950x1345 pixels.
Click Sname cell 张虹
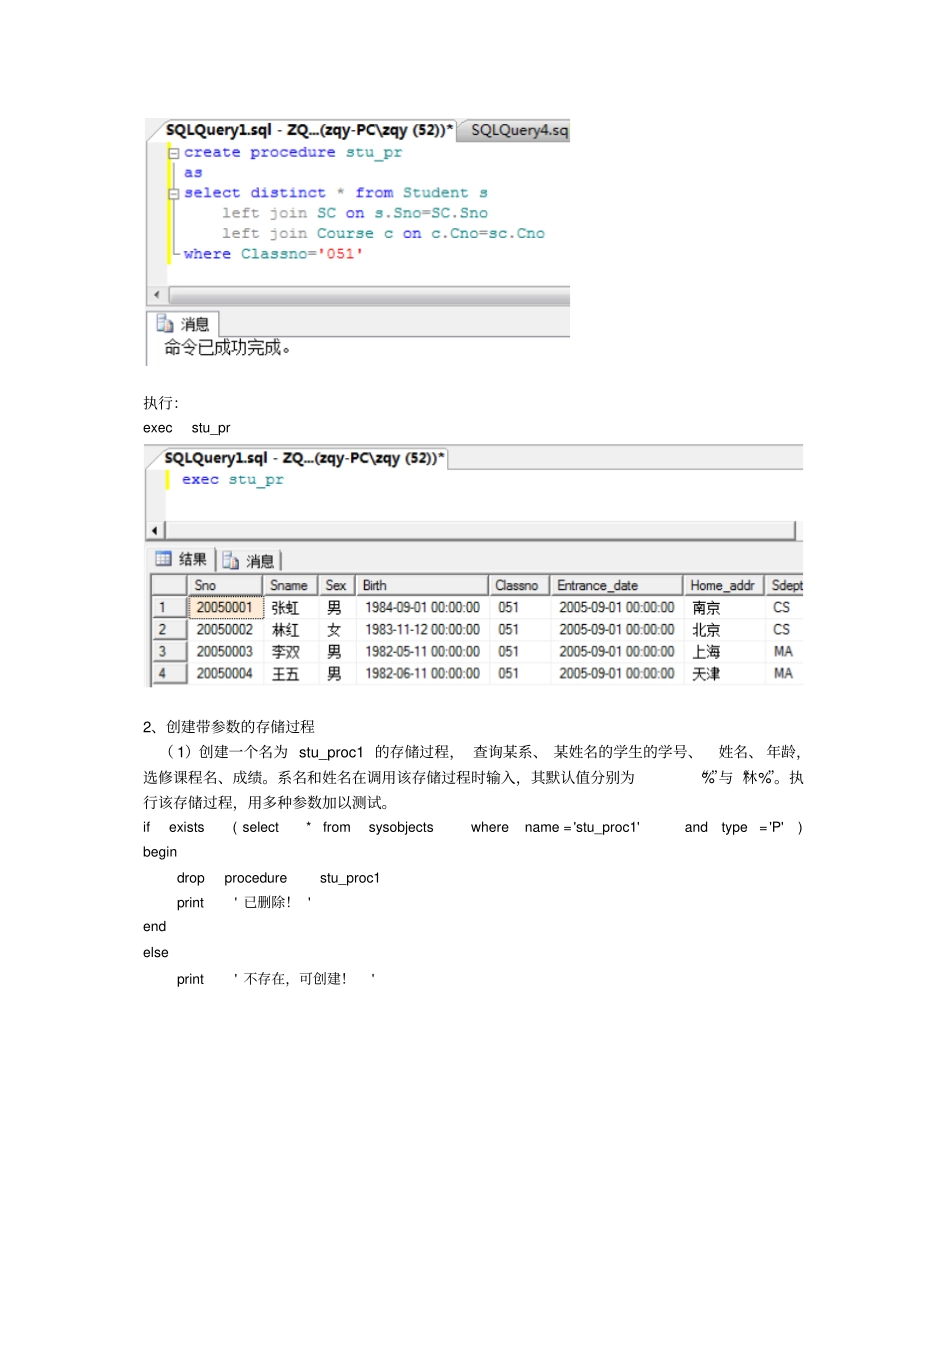(290, 607)
